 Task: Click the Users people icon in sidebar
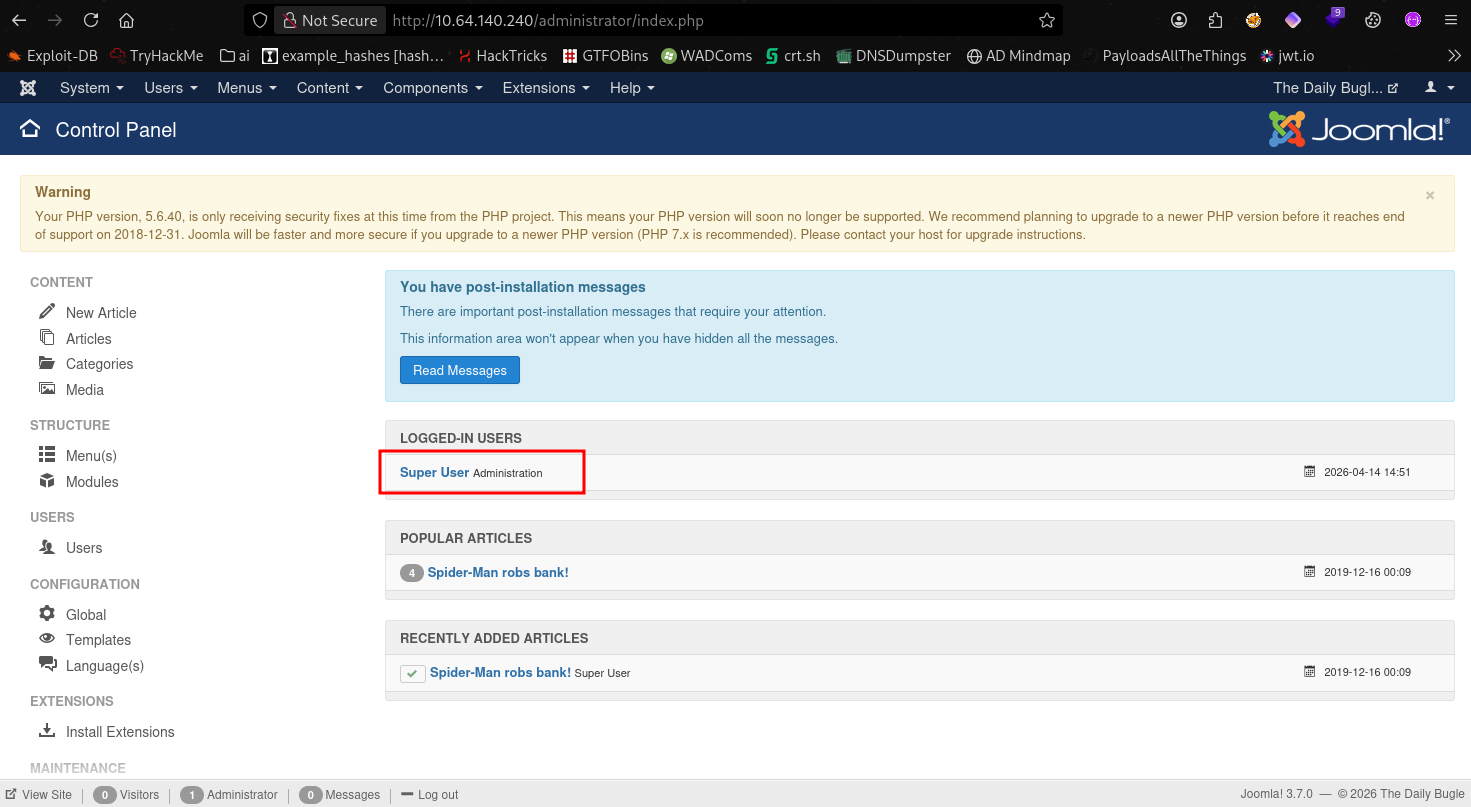point(47,547)
